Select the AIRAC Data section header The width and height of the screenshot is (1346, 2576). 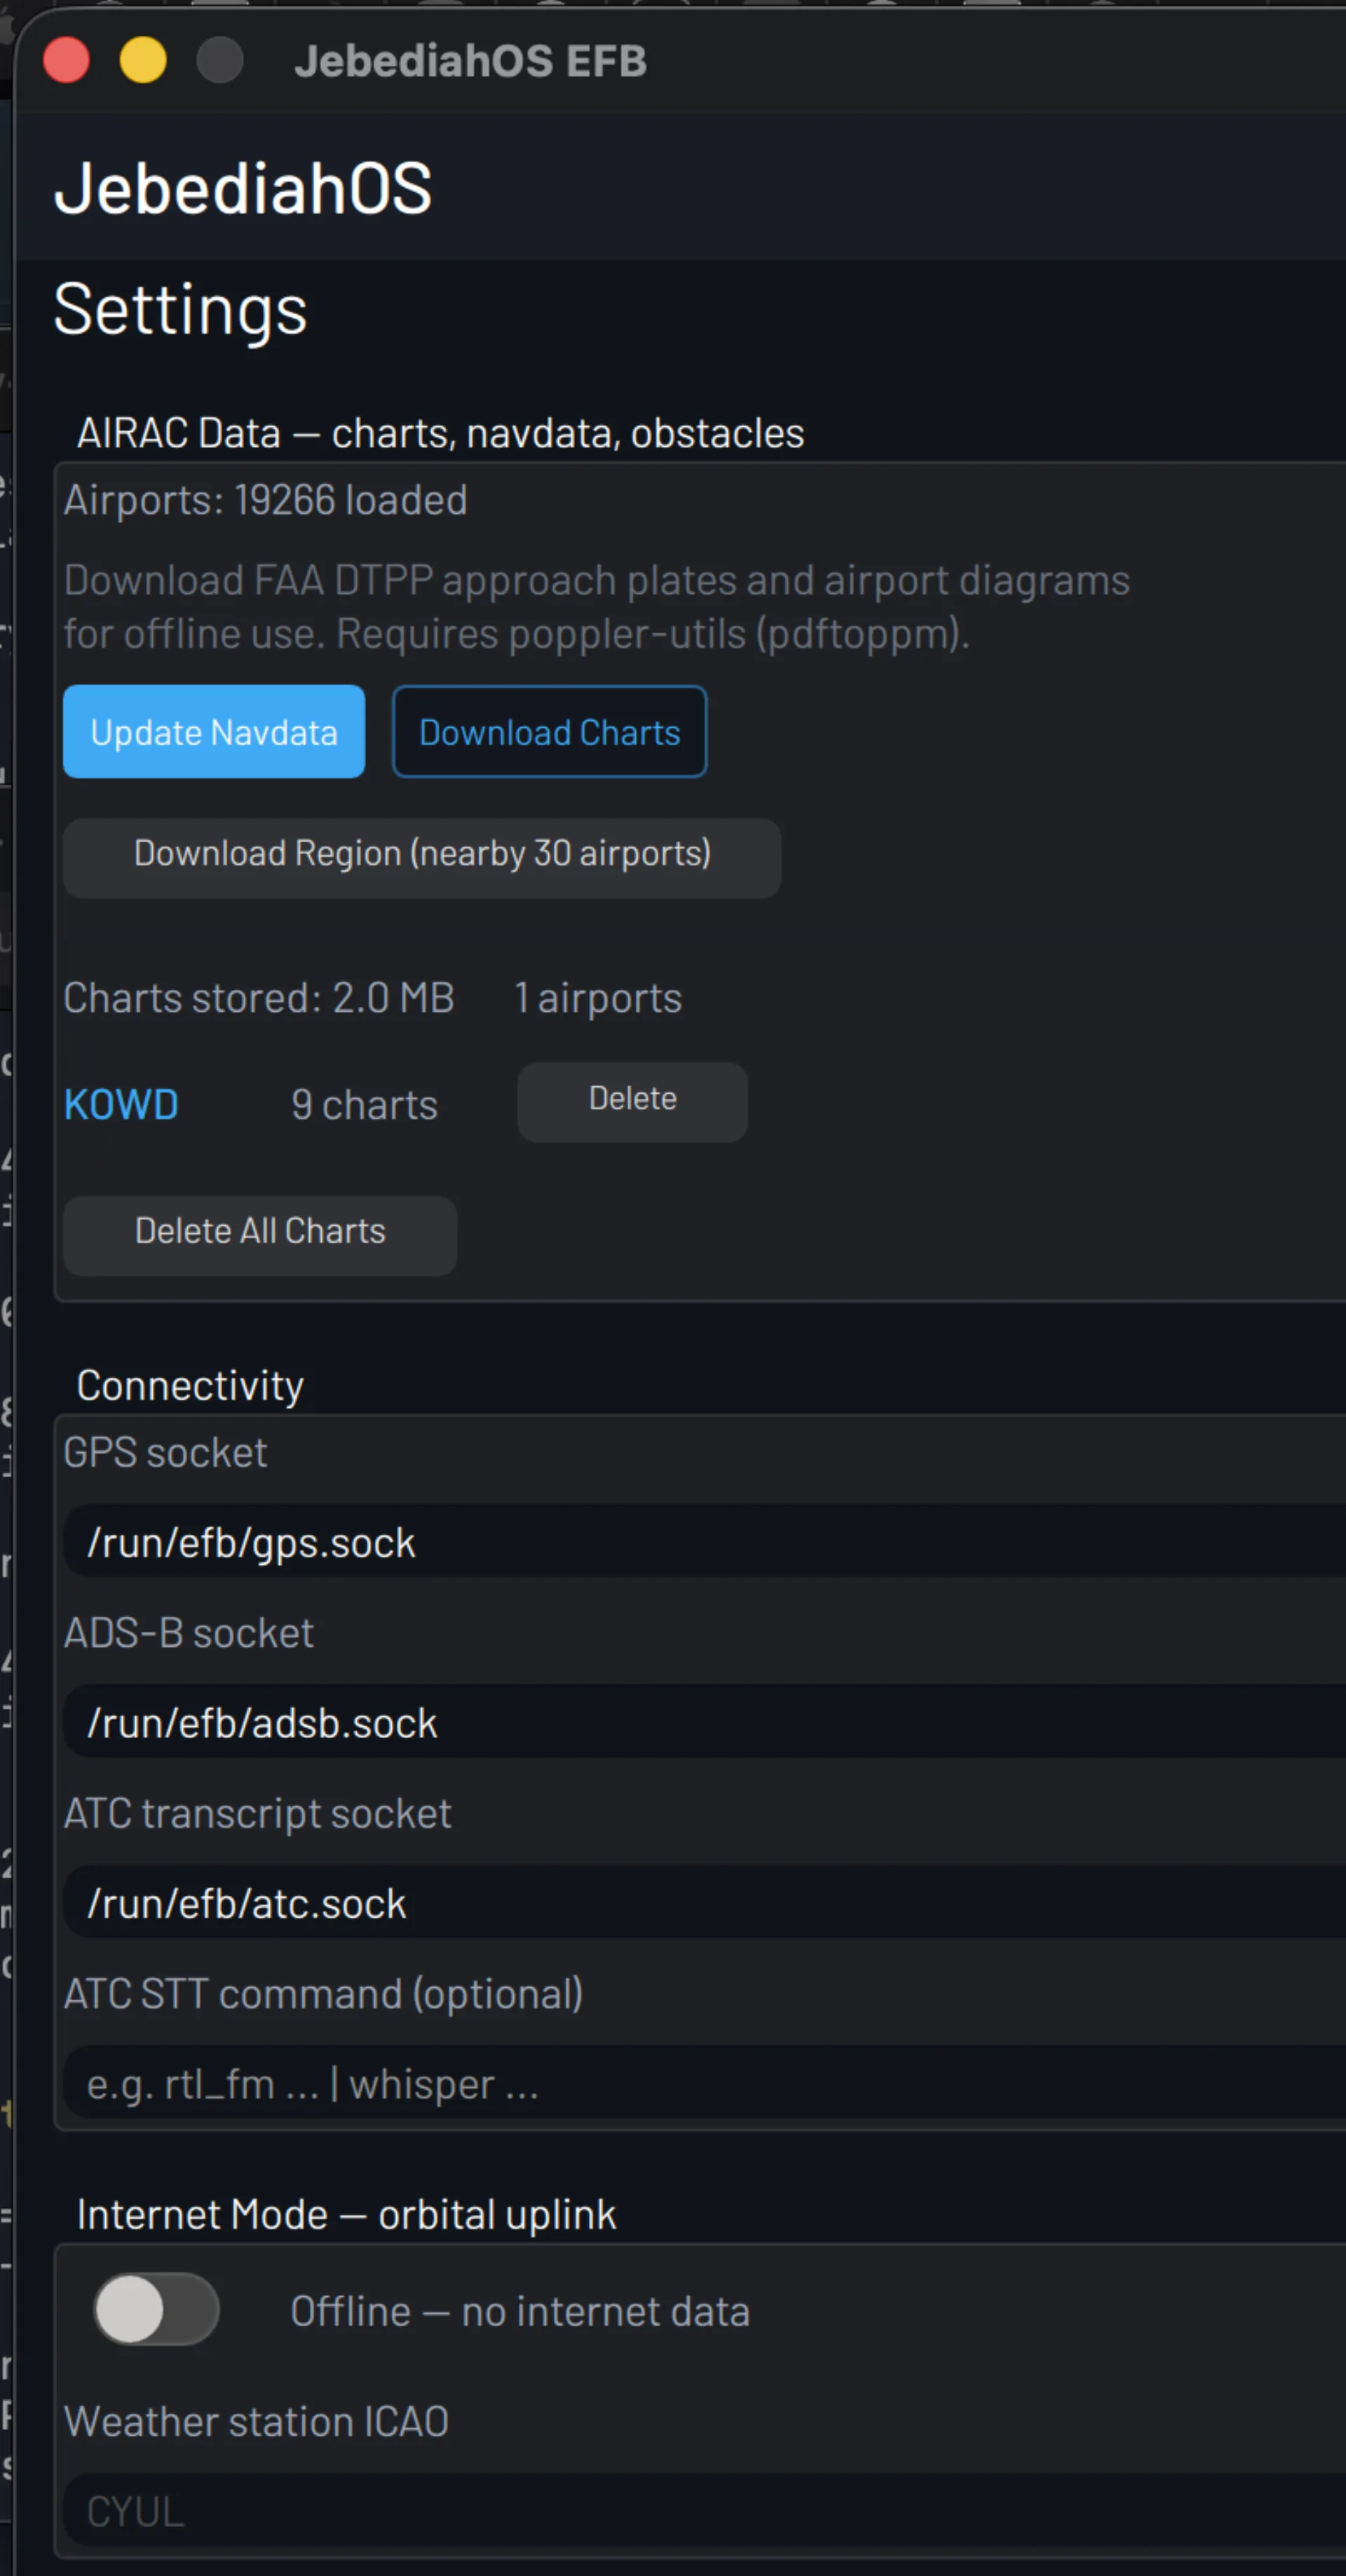440,432
